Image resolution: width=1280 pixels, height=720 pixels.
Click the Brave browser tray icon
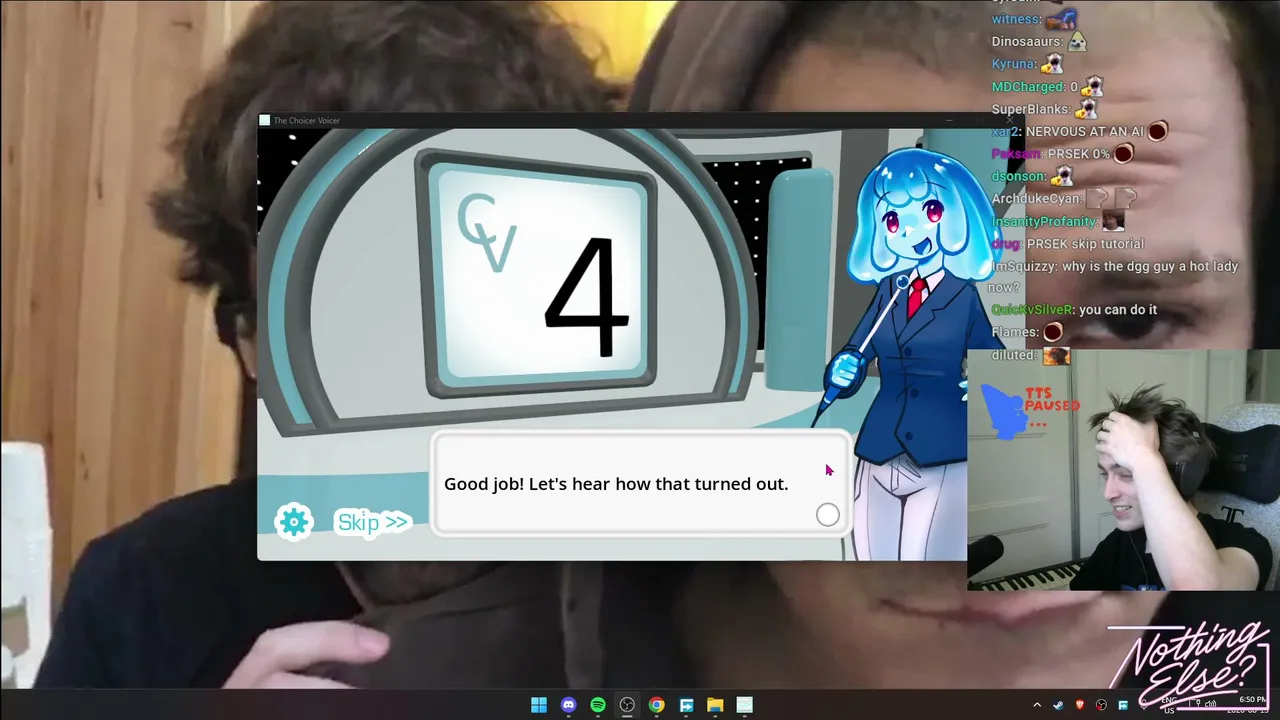1080,705
